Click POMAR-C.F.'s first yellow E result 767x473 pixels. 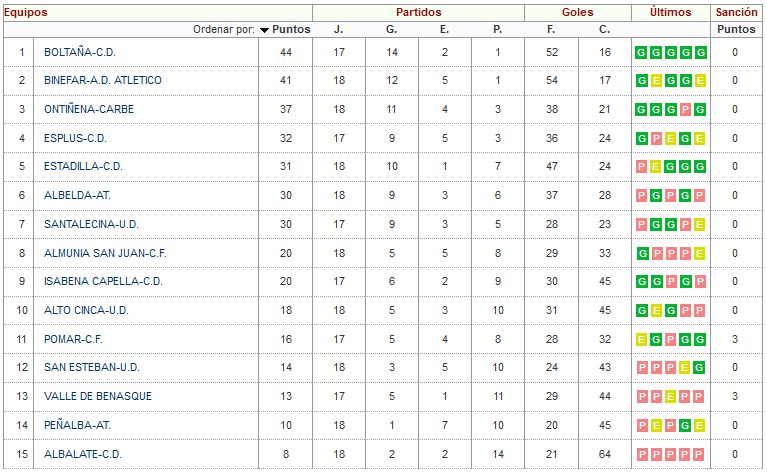pyautogui.click(x=641, y=339)
